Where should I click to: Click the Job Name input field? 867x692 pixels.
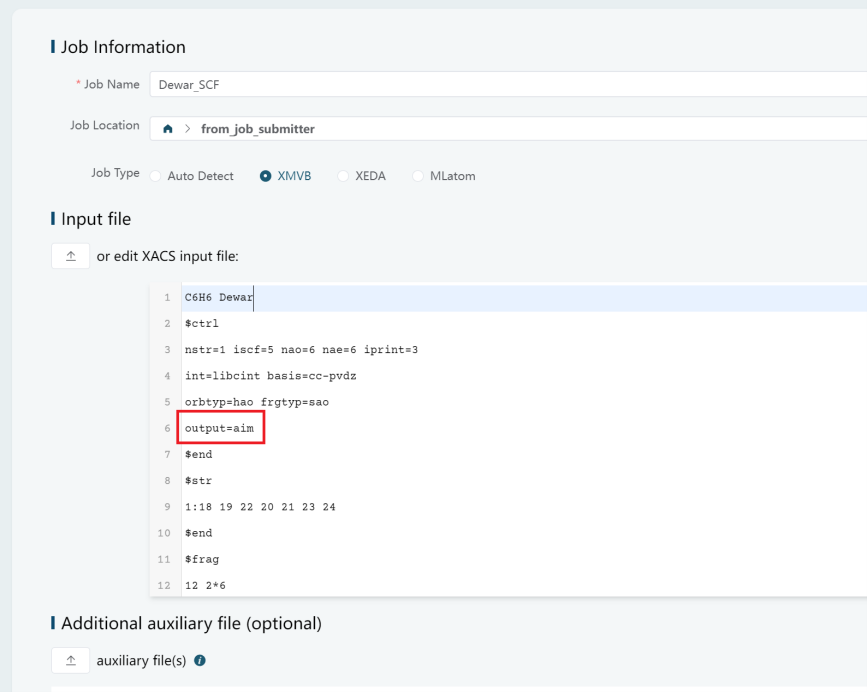point(508,85)
